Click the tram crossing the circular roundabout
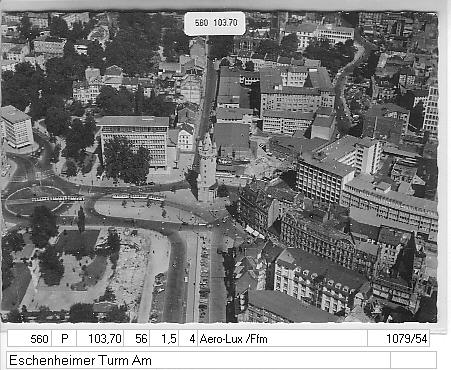Viewport: 451px width, 370px height. point(58,198)
